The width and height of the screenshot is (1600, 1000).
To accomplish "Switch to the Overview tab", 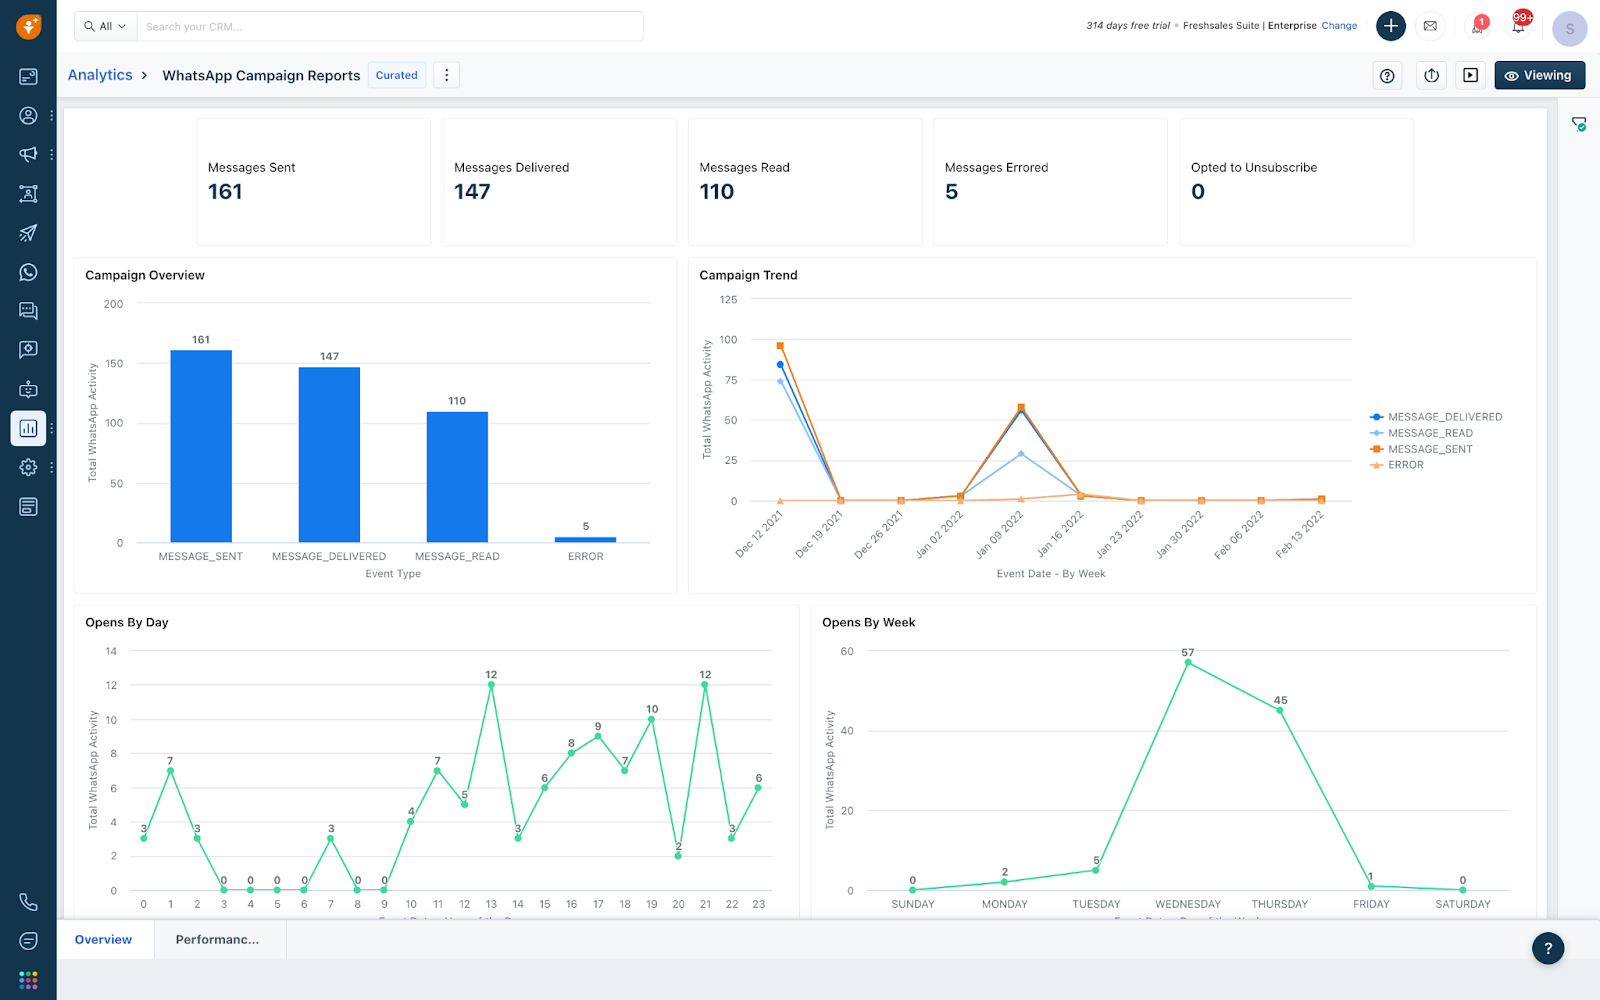I will [x=104, y=940].
